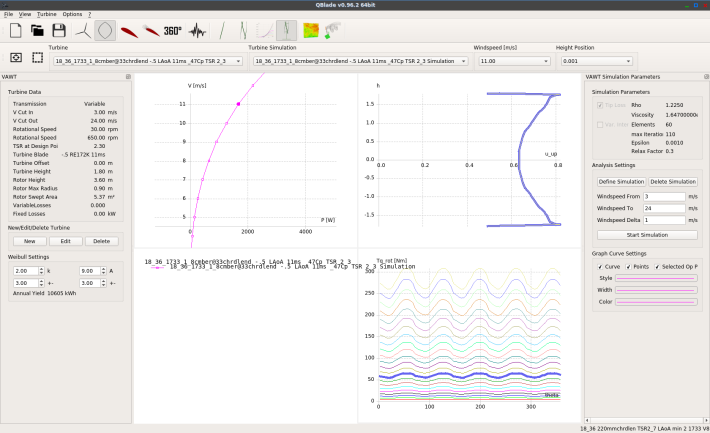Open airfoil design red foil icon
The width and height of the screenshot is (710, 433).
tap(129, 32)
